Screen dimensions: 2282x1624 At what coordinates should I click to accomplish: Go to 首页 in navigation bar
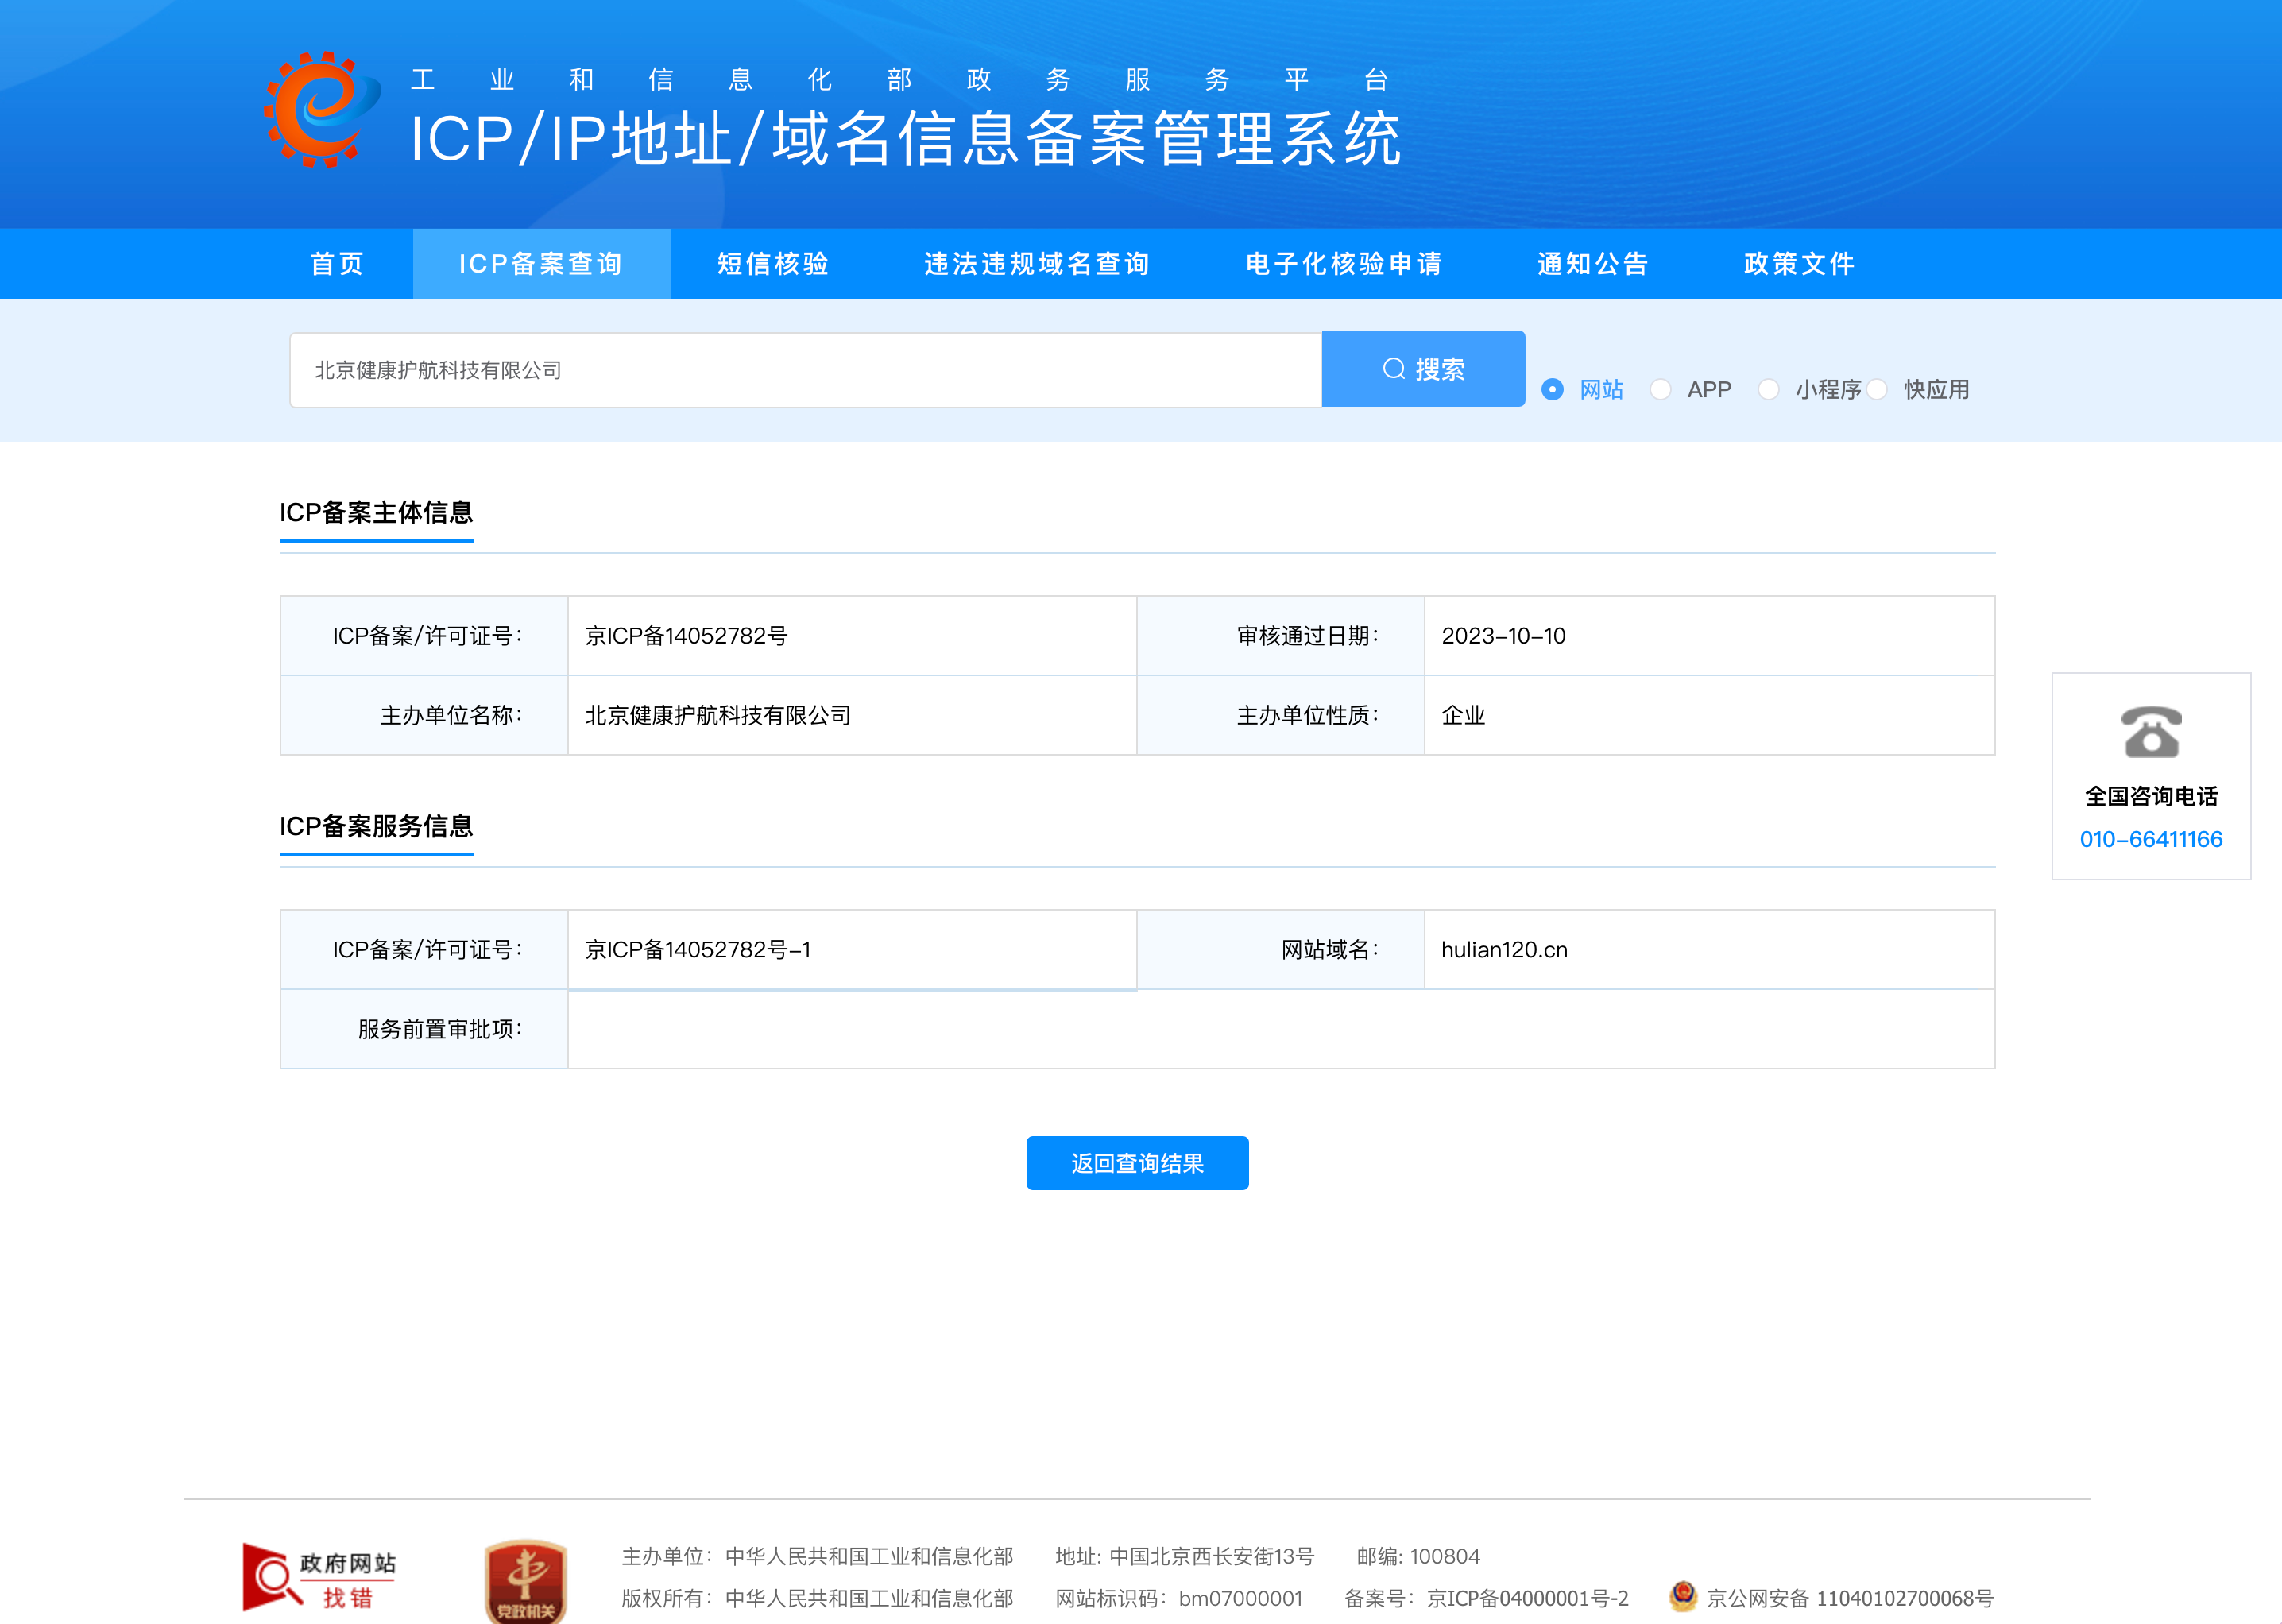[x=337, y=264]
